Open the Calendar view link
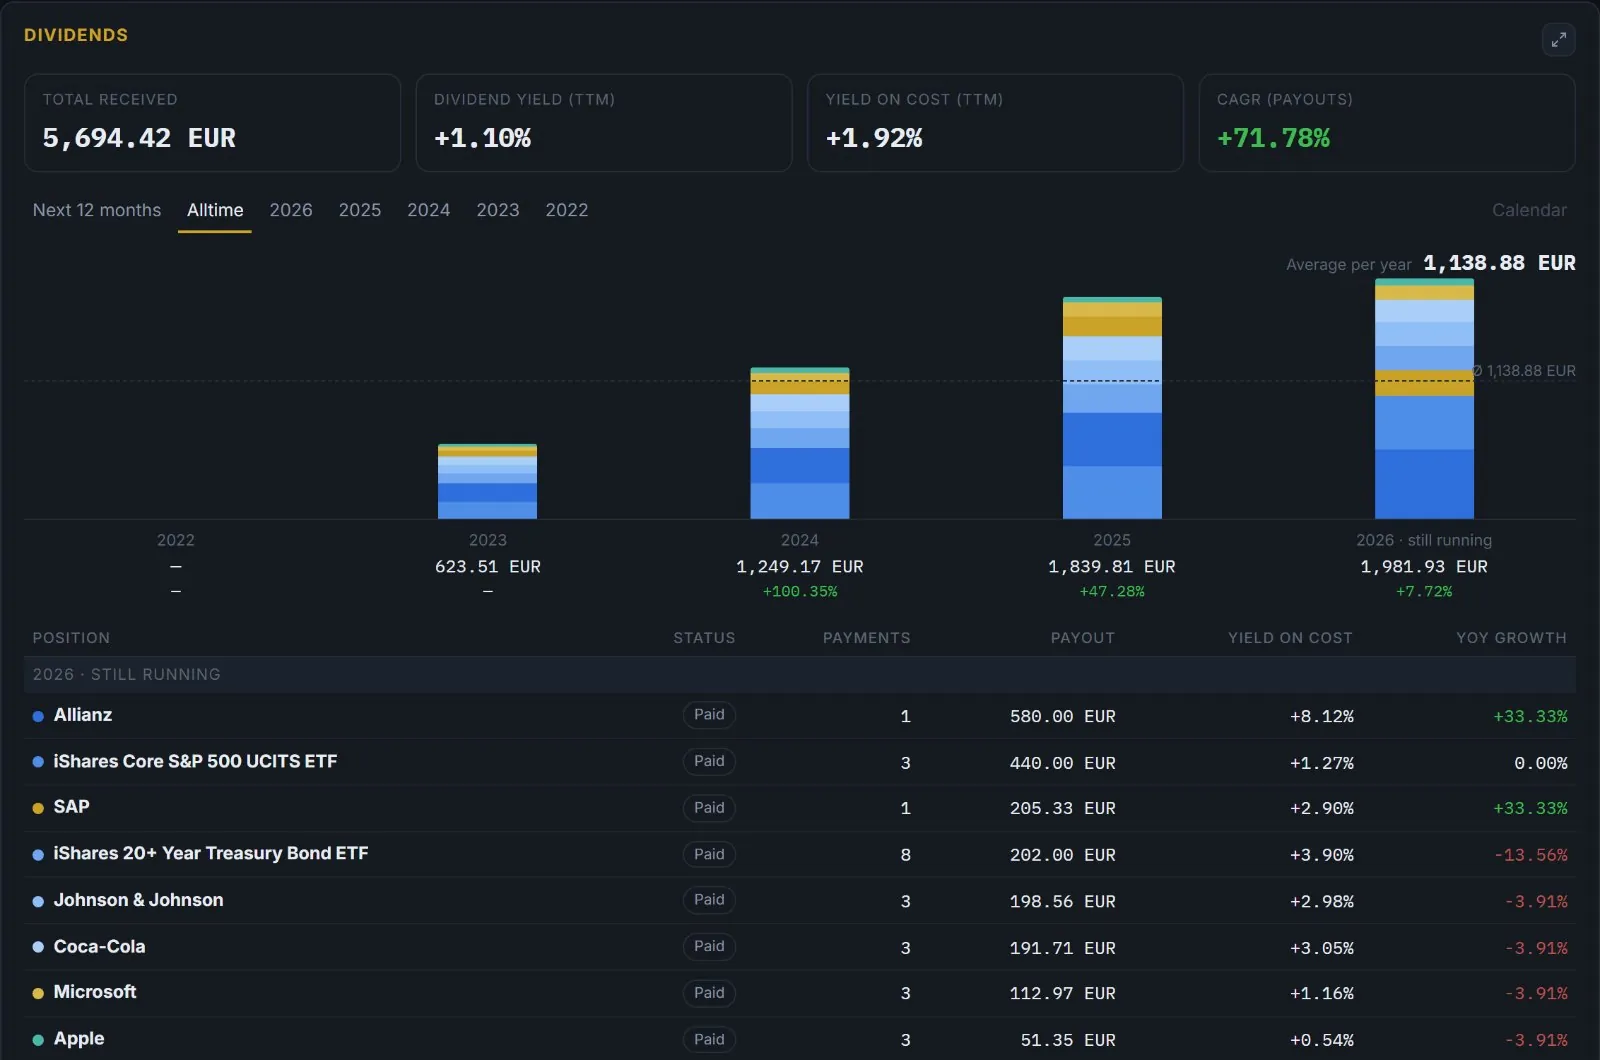 pos(1529,210)
